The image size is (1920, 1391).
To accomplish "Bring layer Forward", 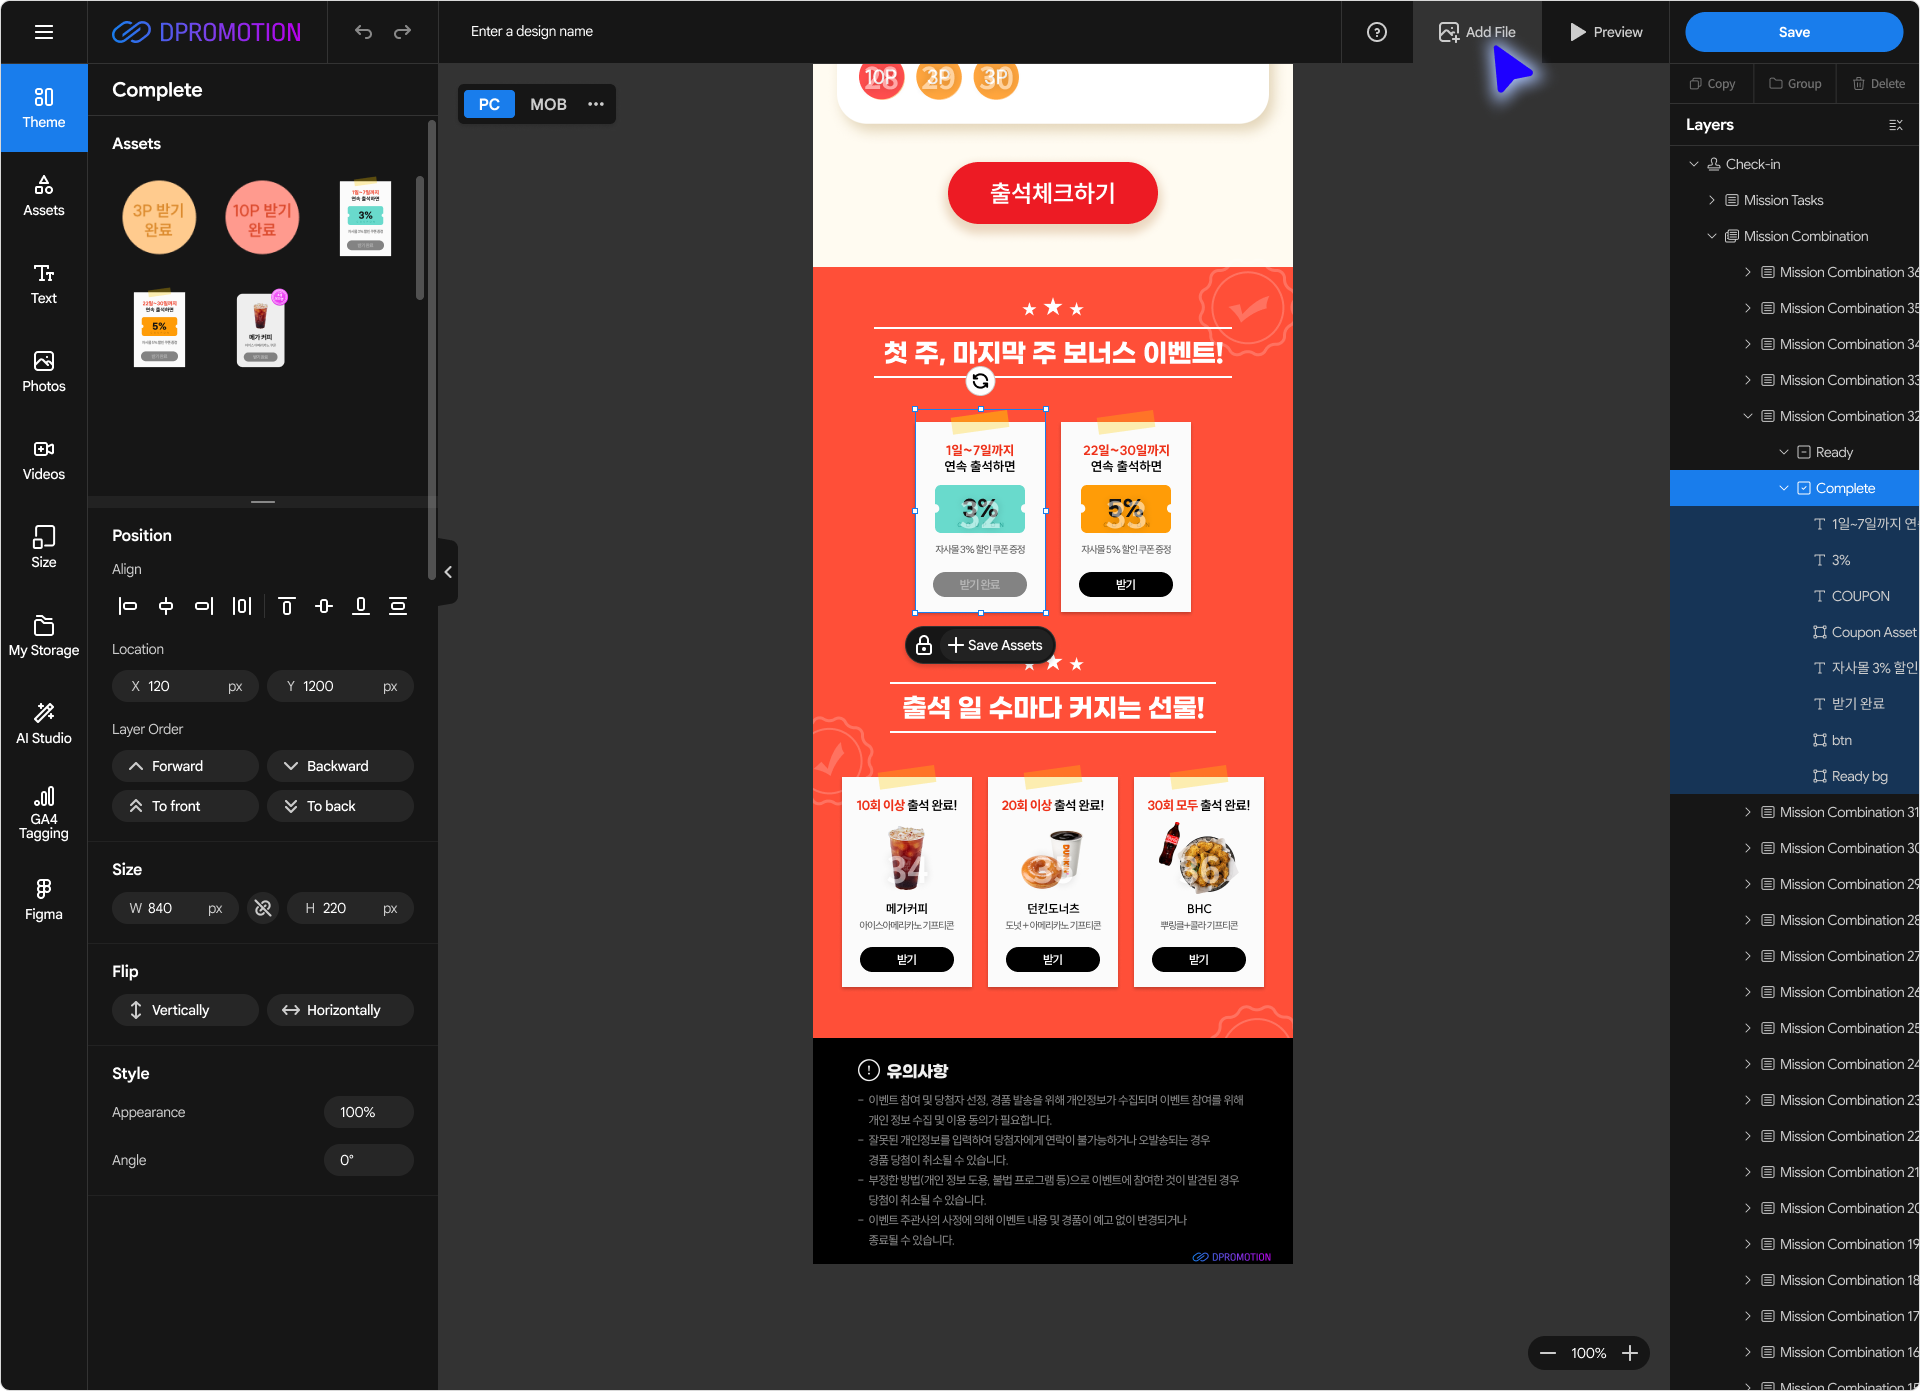I will [185, 766].
